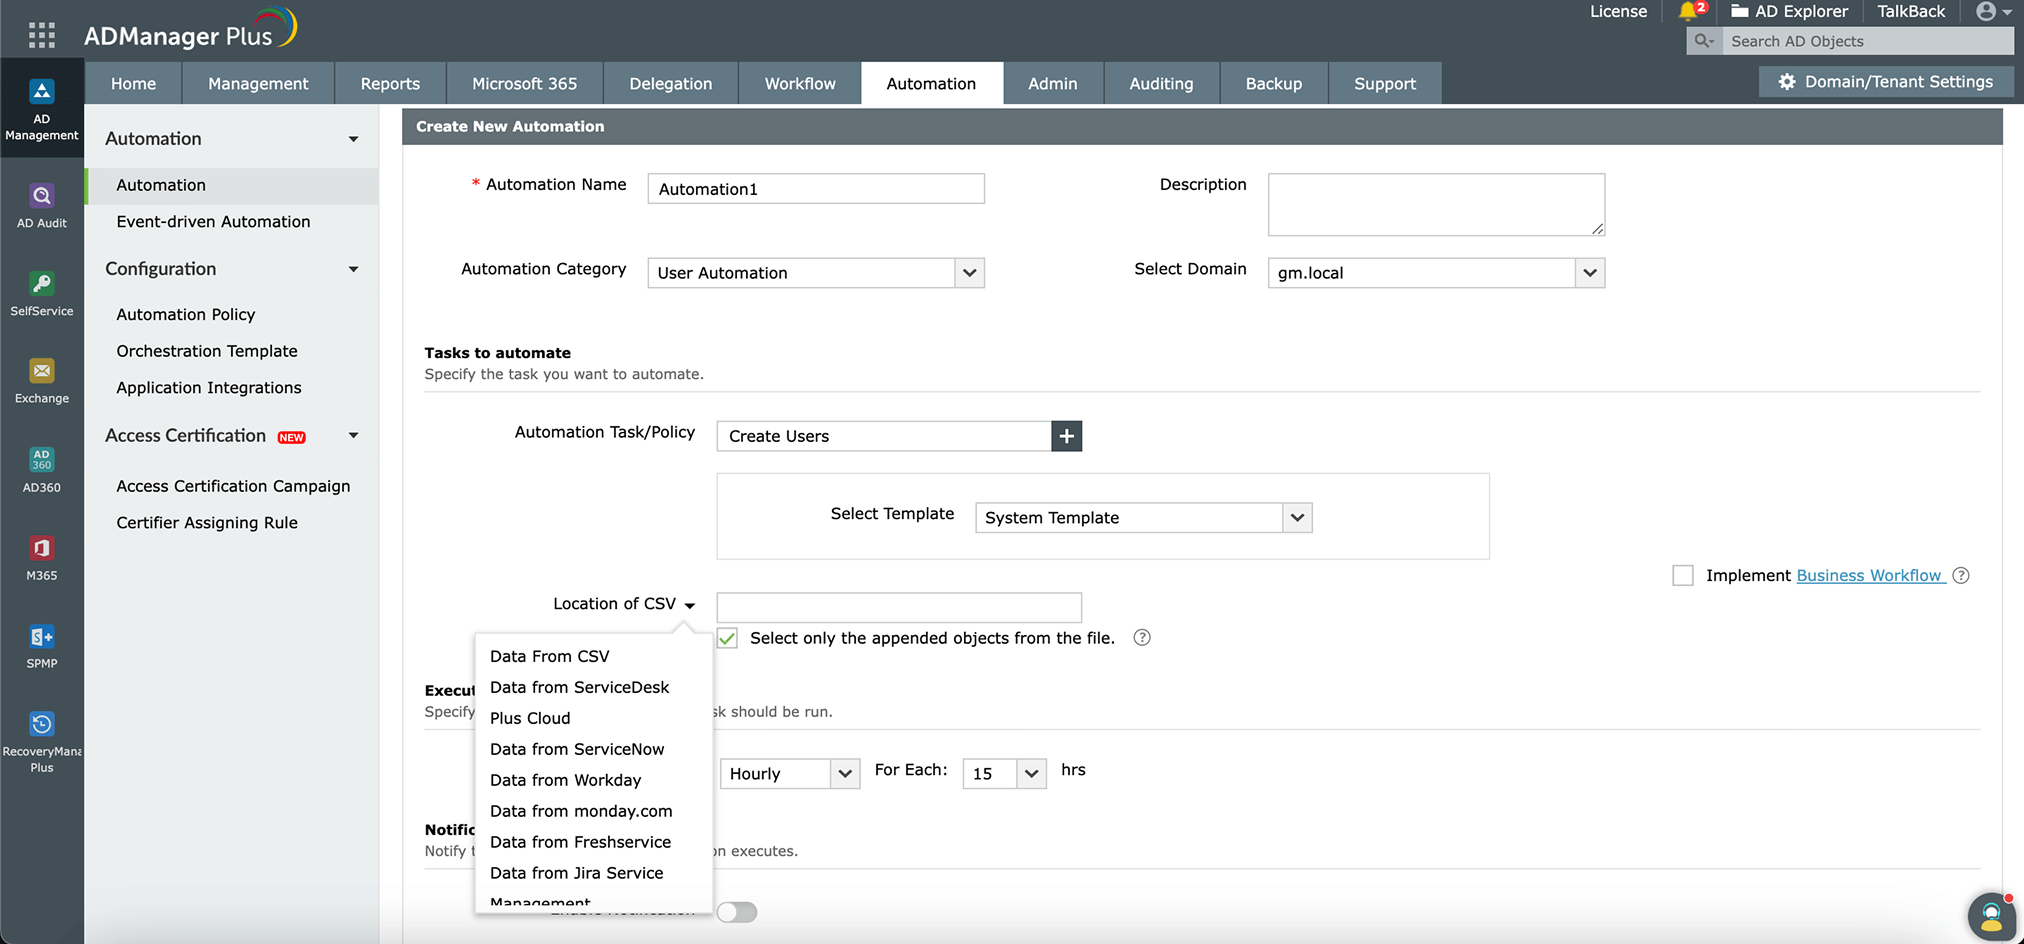Collapse the Configuration sidebar section
The width and height of the screenshot is (2024, 944).
point(353,269)
